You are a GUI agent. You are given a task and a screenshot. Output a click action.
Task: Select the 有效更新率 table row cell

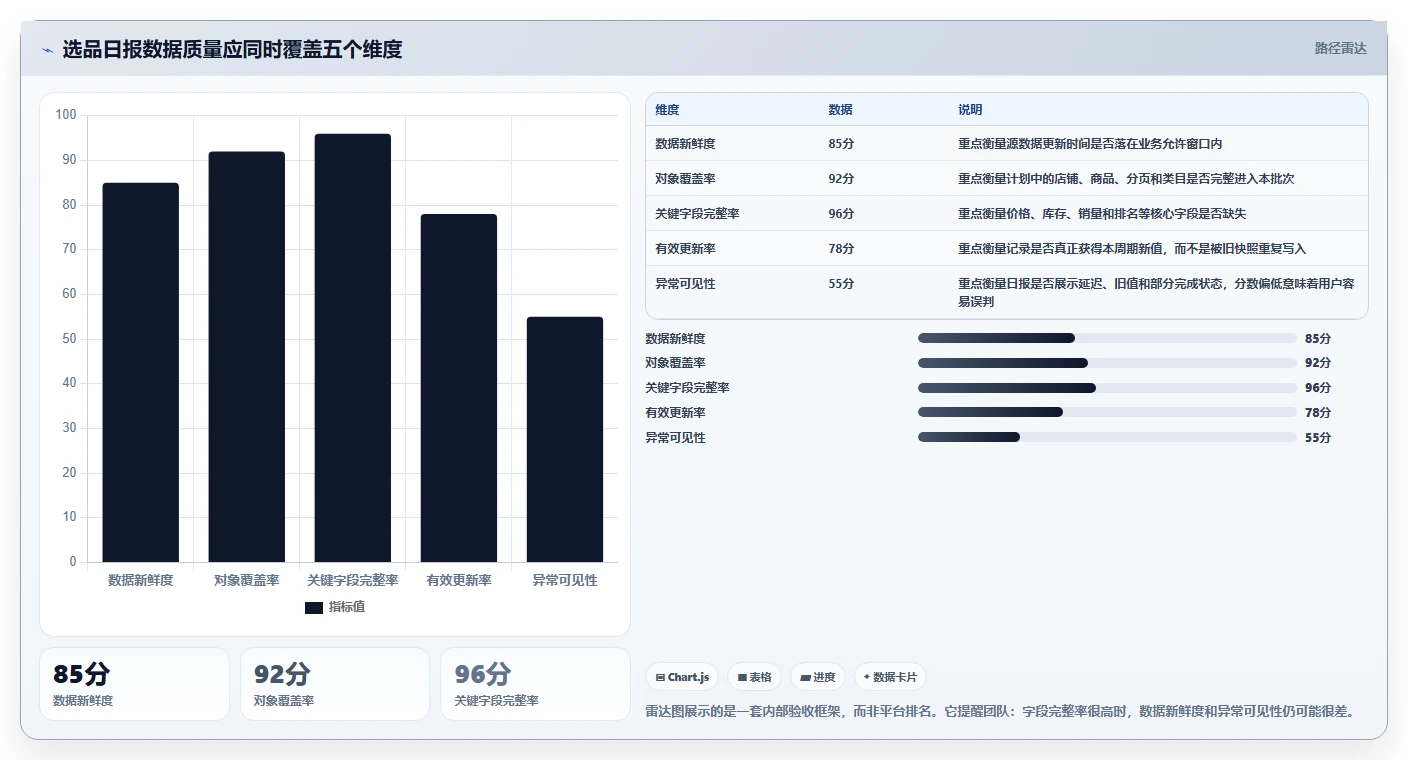point(685,249)
